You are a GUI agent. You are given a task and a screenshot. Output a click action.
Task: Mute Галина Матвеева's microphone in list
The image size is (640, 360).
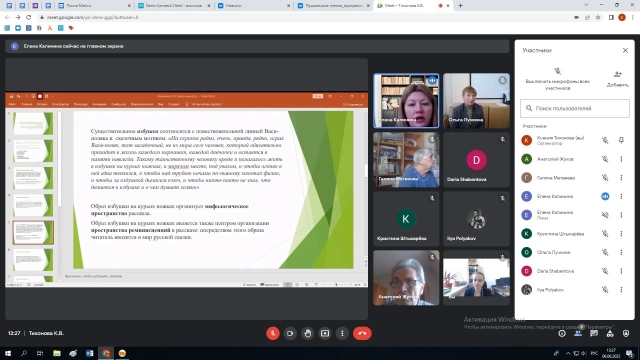click(x=605, y=178)
